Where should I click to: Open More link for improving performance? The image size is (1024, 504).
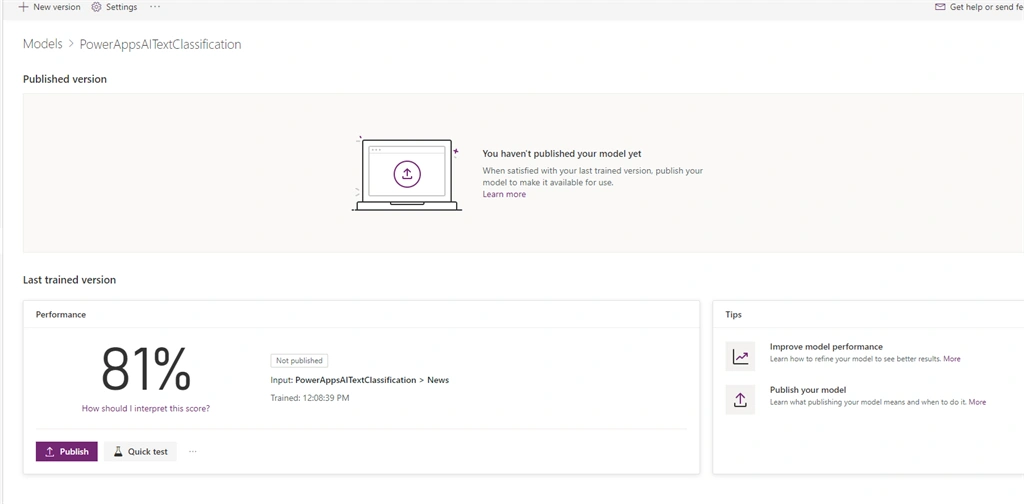(952, 358)
